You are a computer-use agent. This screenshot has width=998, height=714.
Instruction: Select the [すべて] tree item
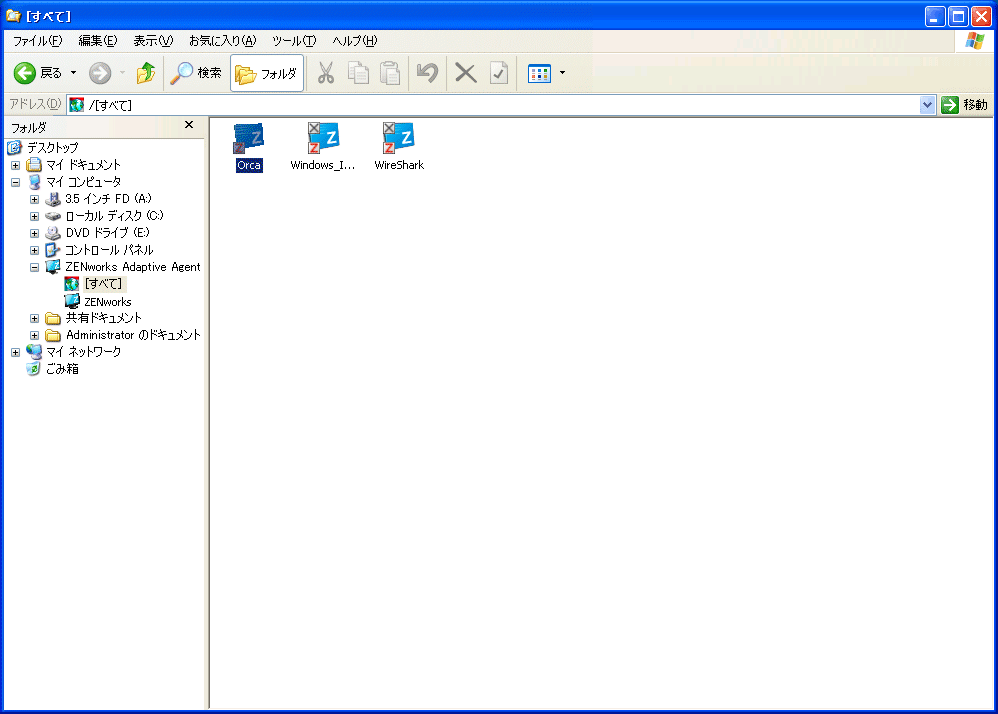[104, 284]
